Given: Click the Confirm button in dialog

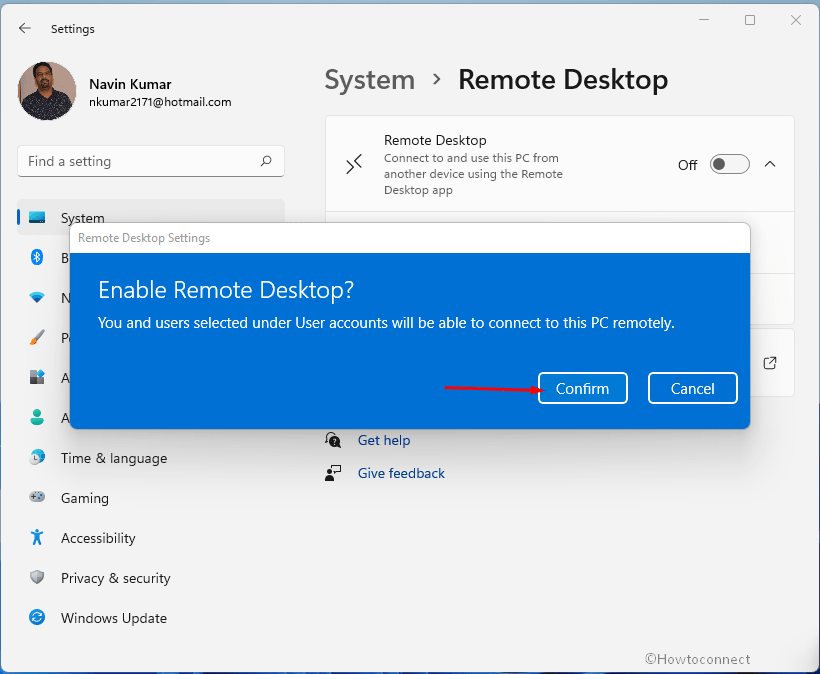Looking at the screenshot, I should pyautogui.click(x=582, y=388).
